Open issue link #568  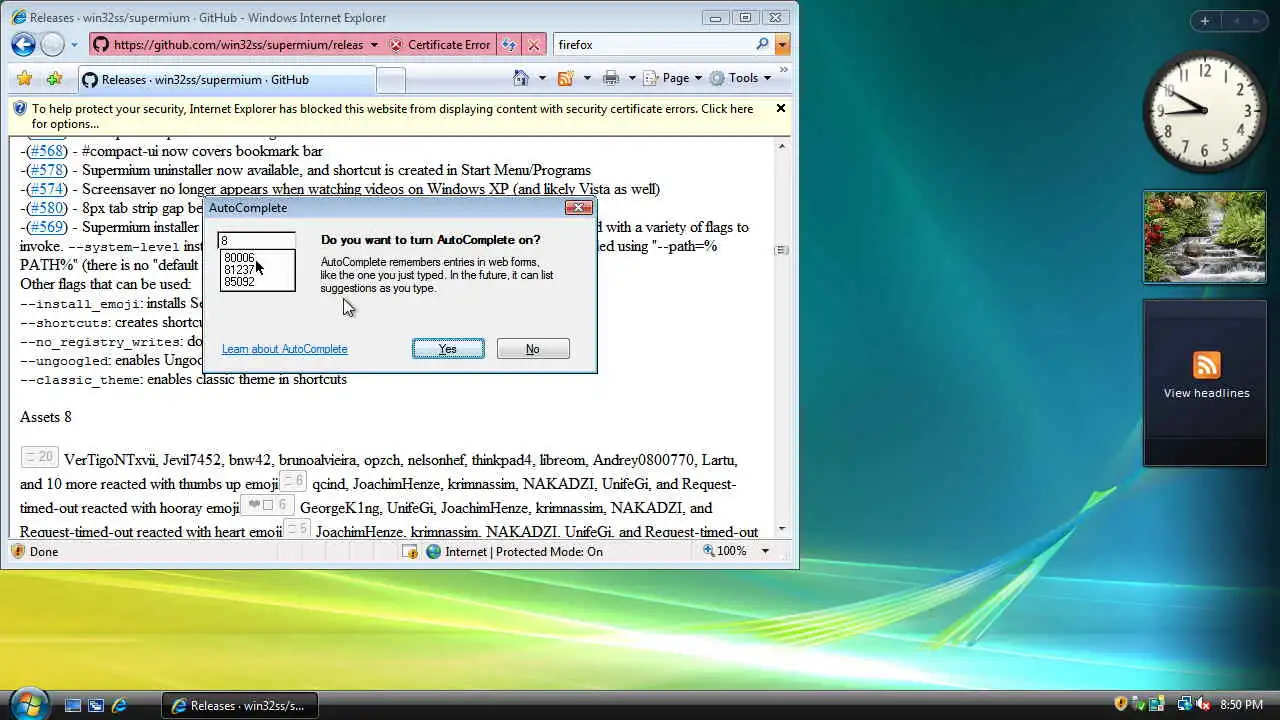[47, 151]
